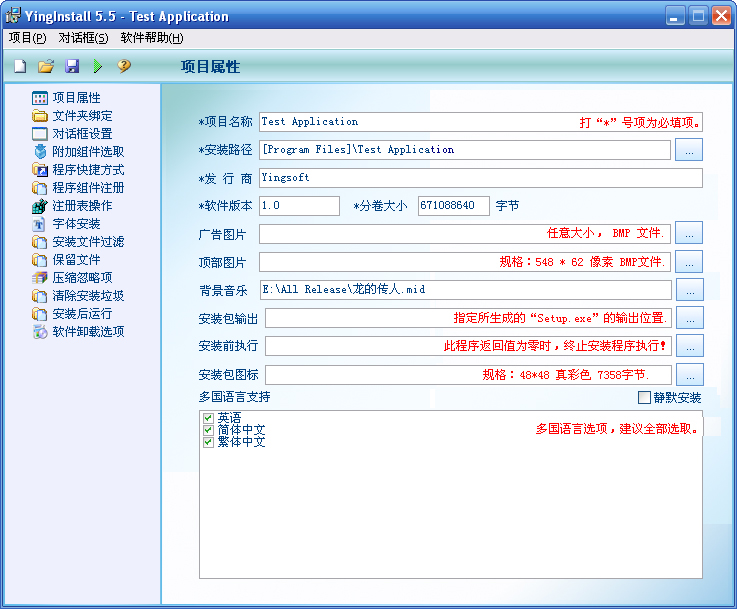Click the 广告图片 input field
The image size is (737, 609).
click(465, 234)
